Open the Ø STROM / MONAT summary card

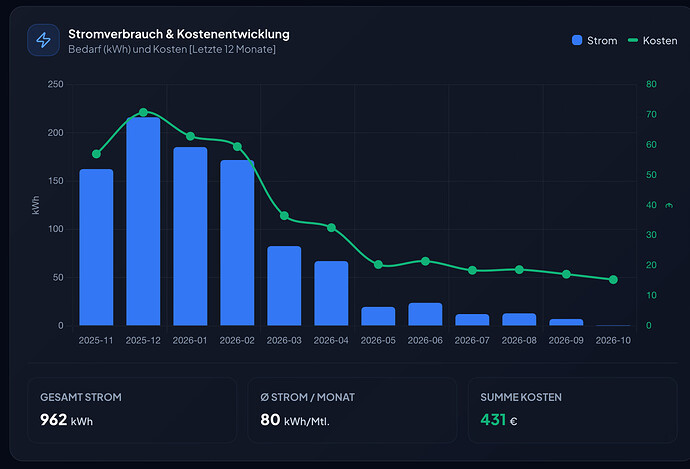352,410
